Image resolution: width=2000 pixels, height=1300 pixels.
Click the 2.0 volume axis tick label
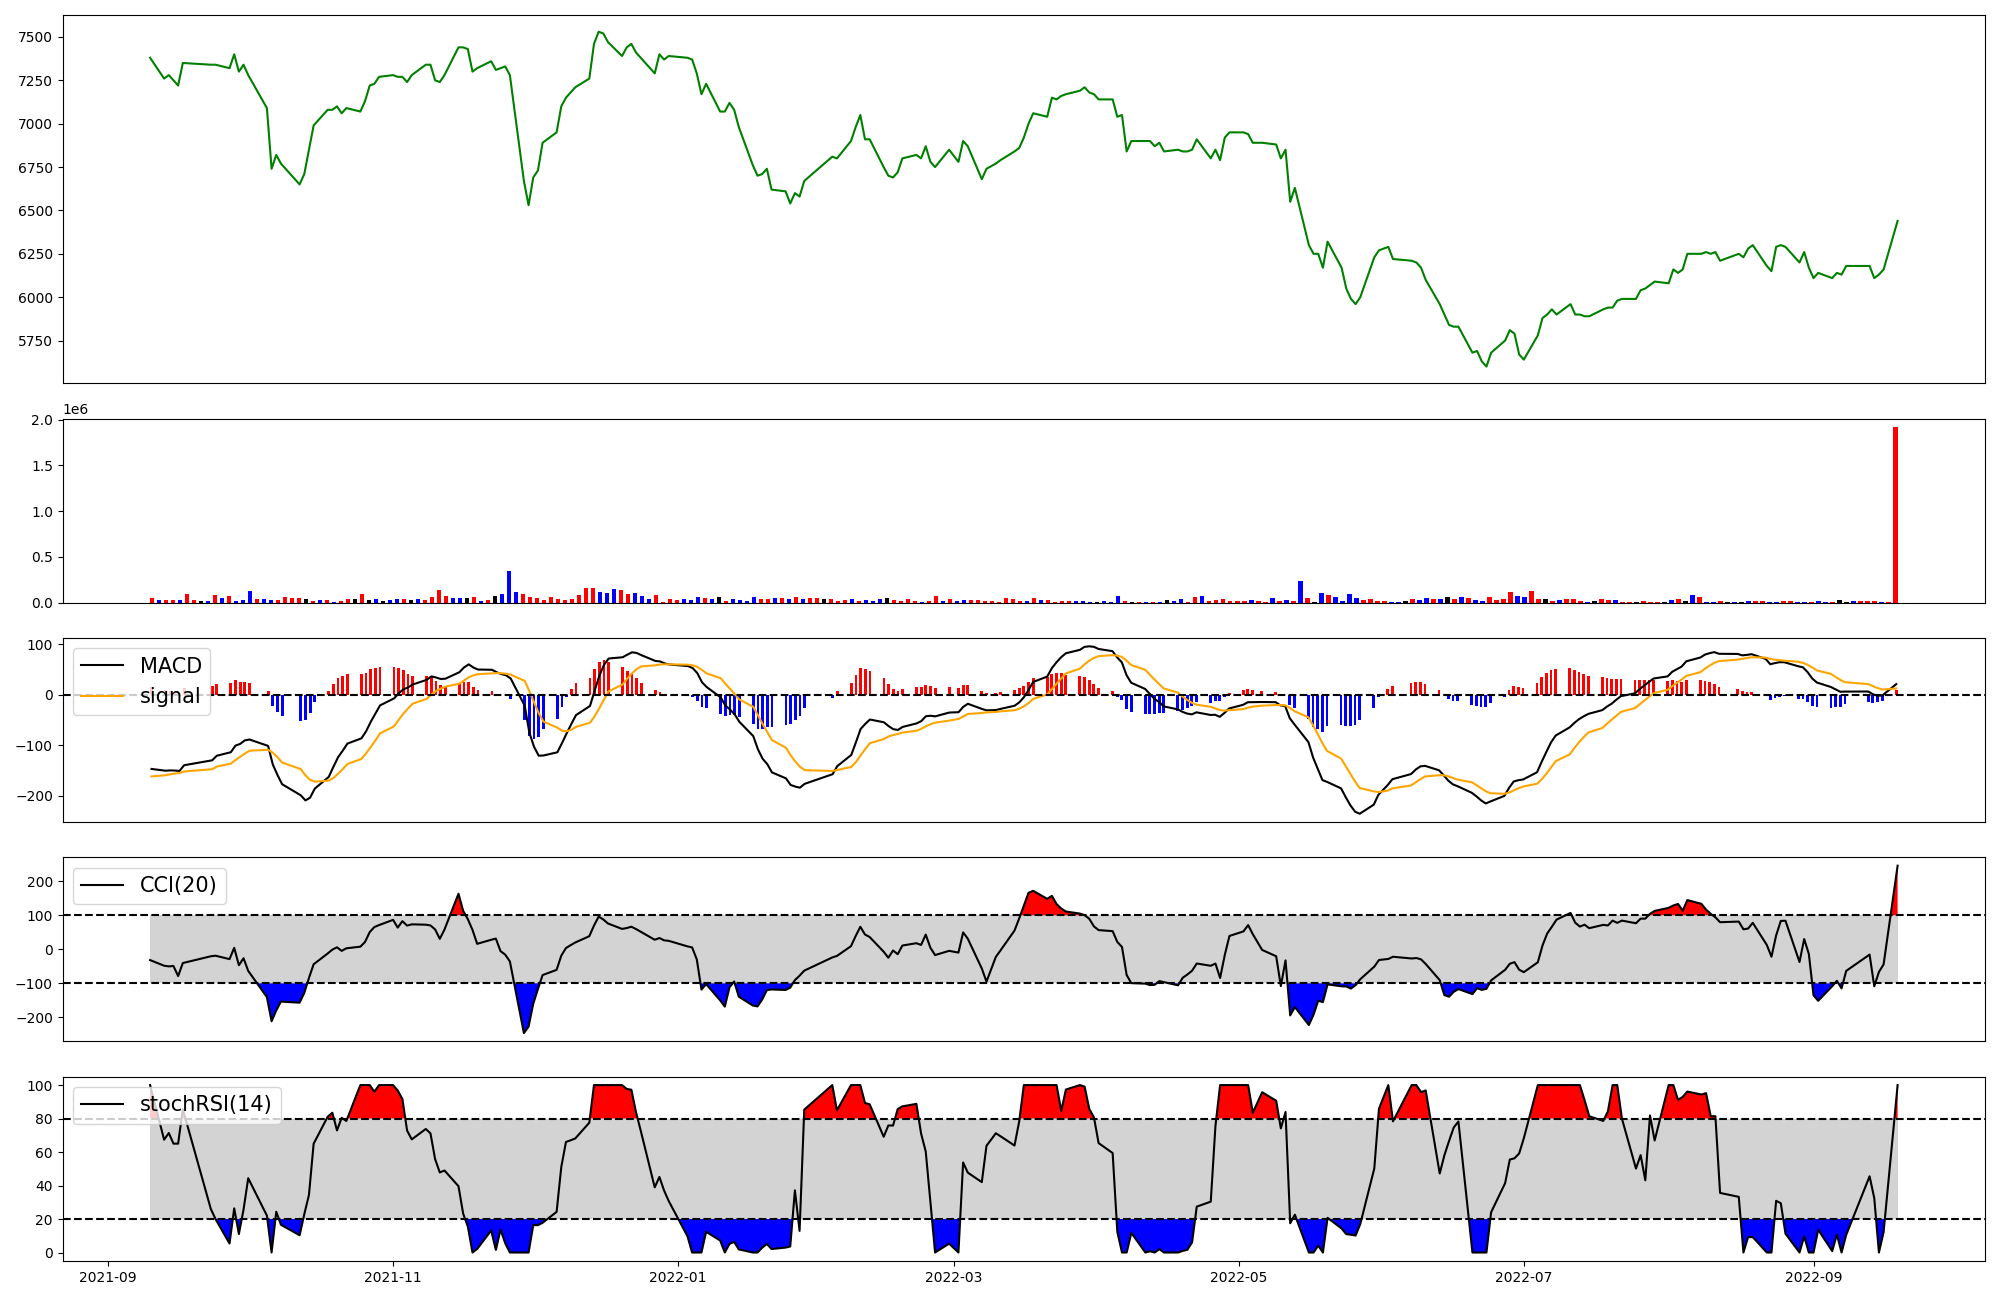[x=42, y=420]
